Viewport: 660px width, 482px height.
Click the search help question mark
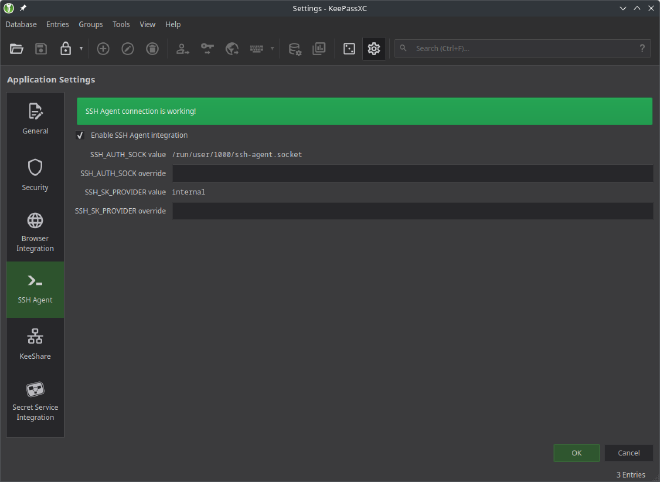pos(642,48)
